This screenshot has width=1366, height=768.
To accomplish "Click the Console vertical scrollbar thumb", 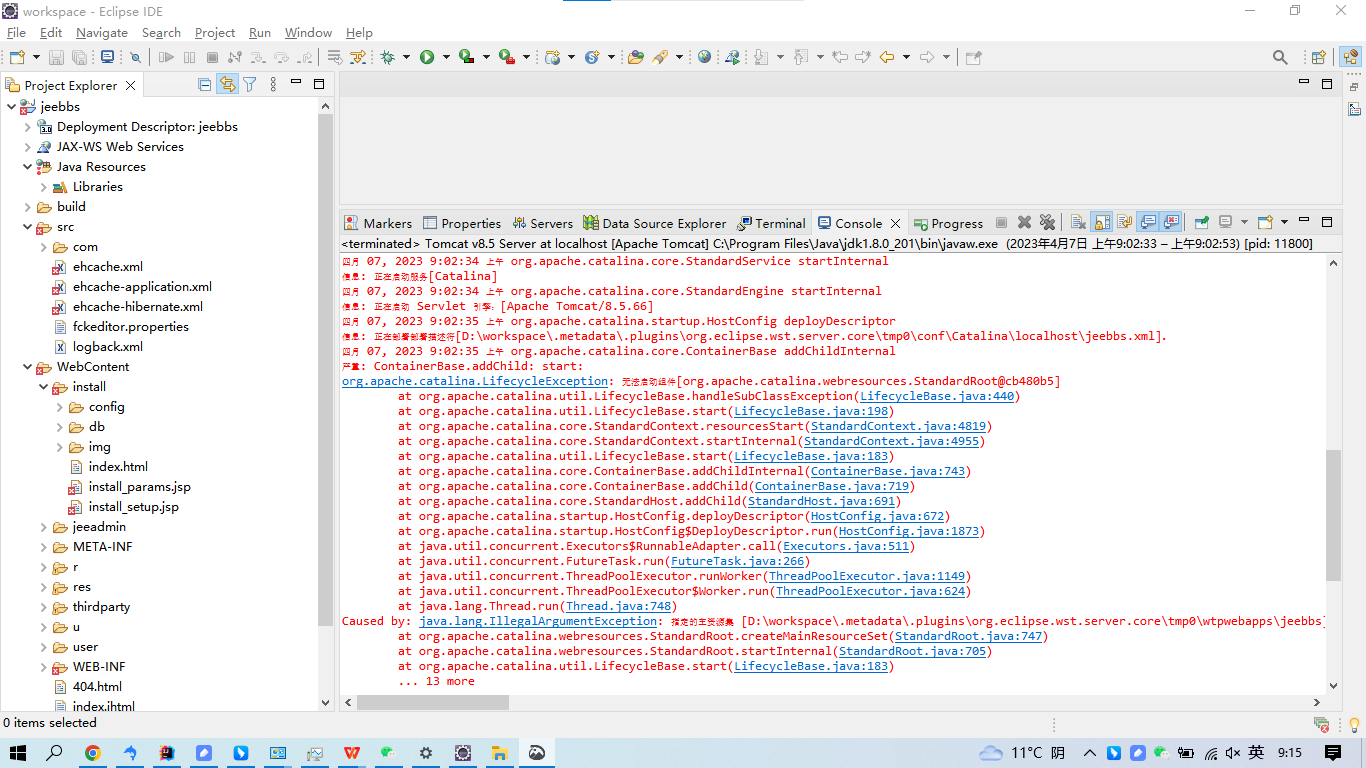I will pyautogui.click(x=1332, y=515).
